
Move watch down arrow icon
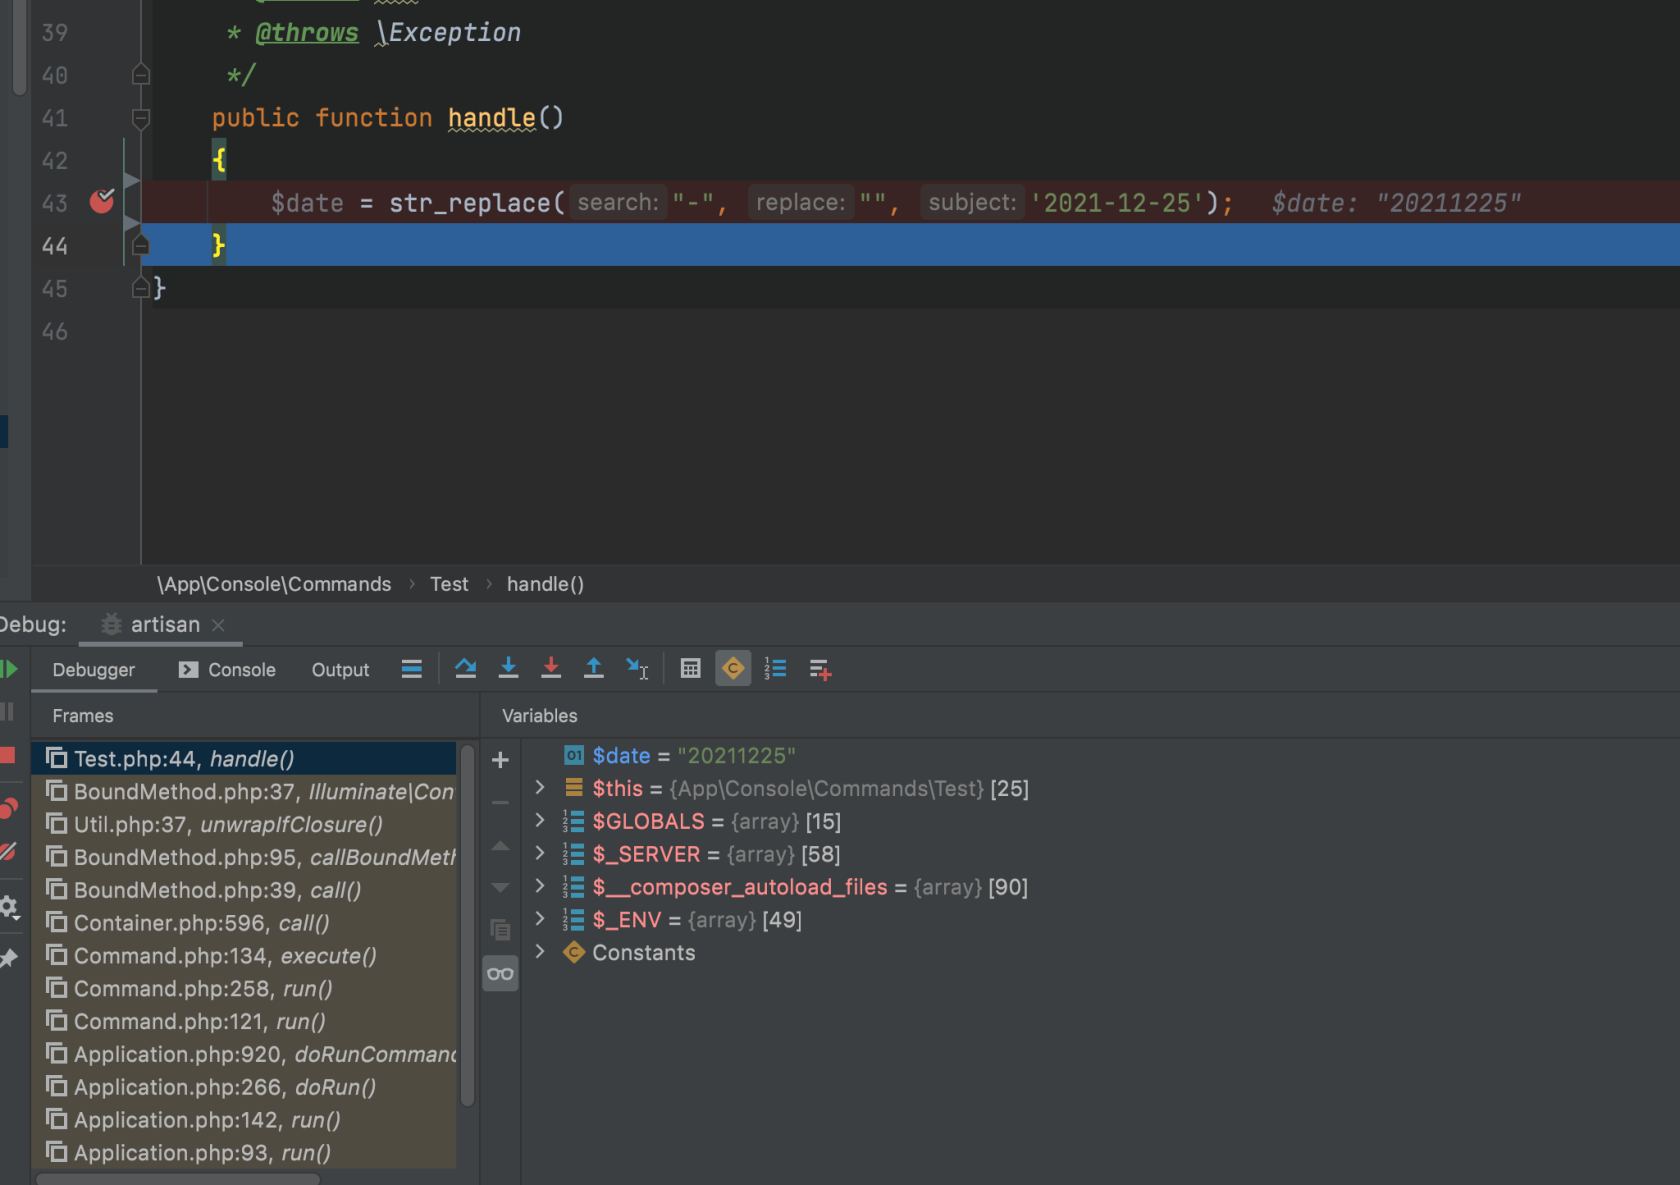click(x=500, y=888)
